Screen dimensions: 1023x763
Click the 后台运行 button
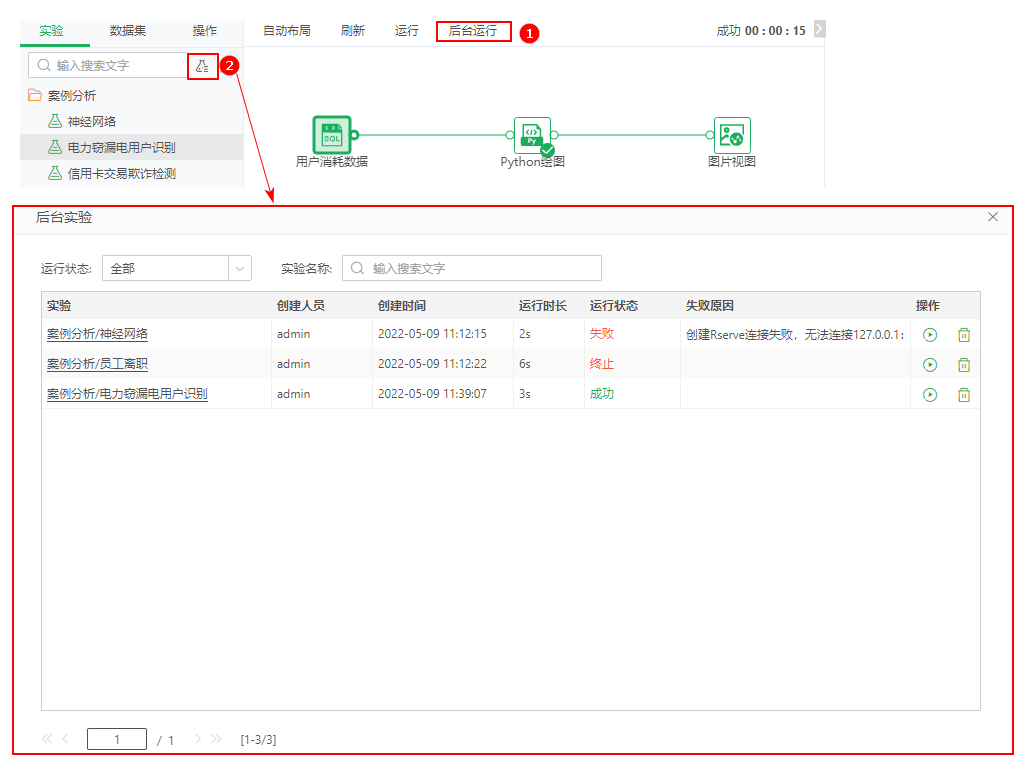click(x=473, y=31)
